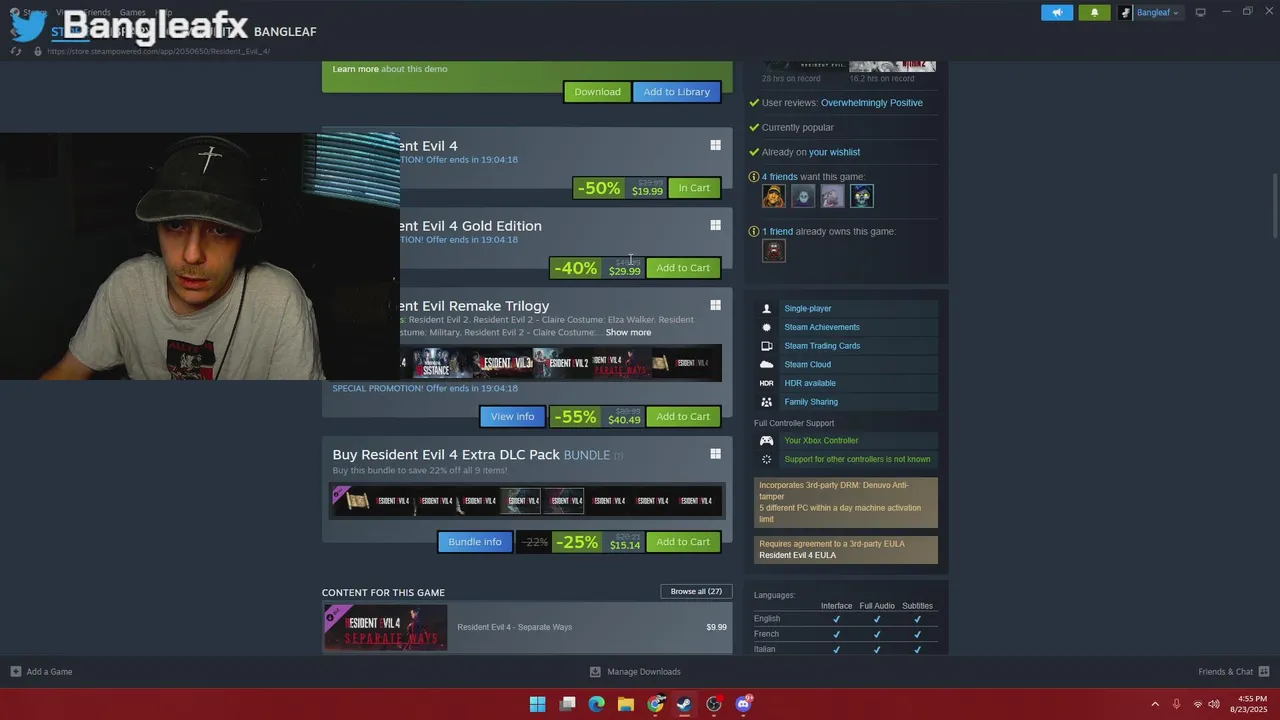This screenshot has height=720, width=1280.
Task: View info for the Remake Trilogy
Action: 512,416
